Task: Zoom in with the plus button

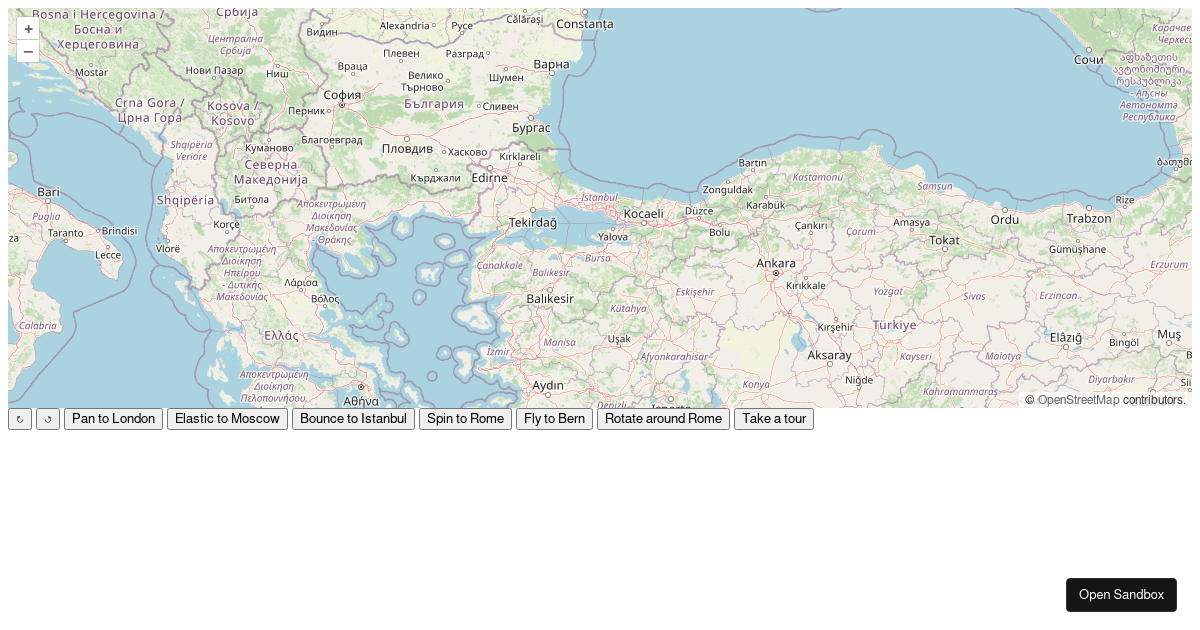Action: (28, 29)
